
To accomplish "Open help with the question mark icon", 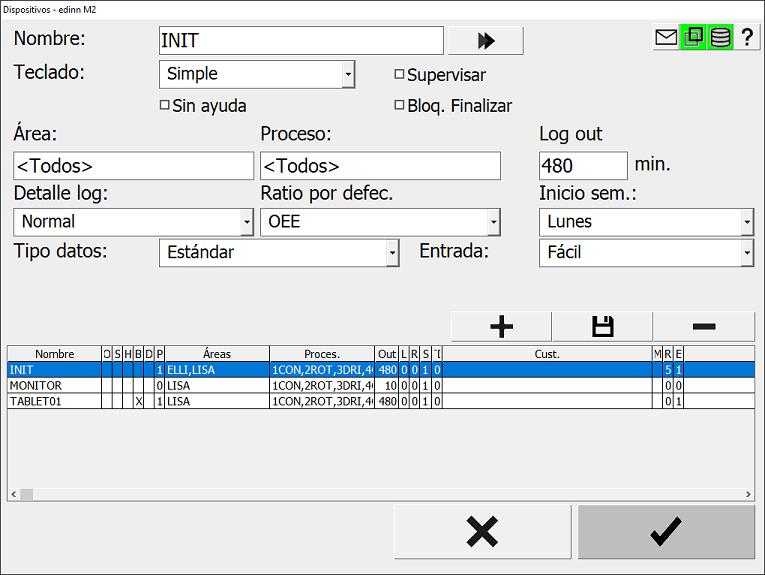I will click(747, 38).
